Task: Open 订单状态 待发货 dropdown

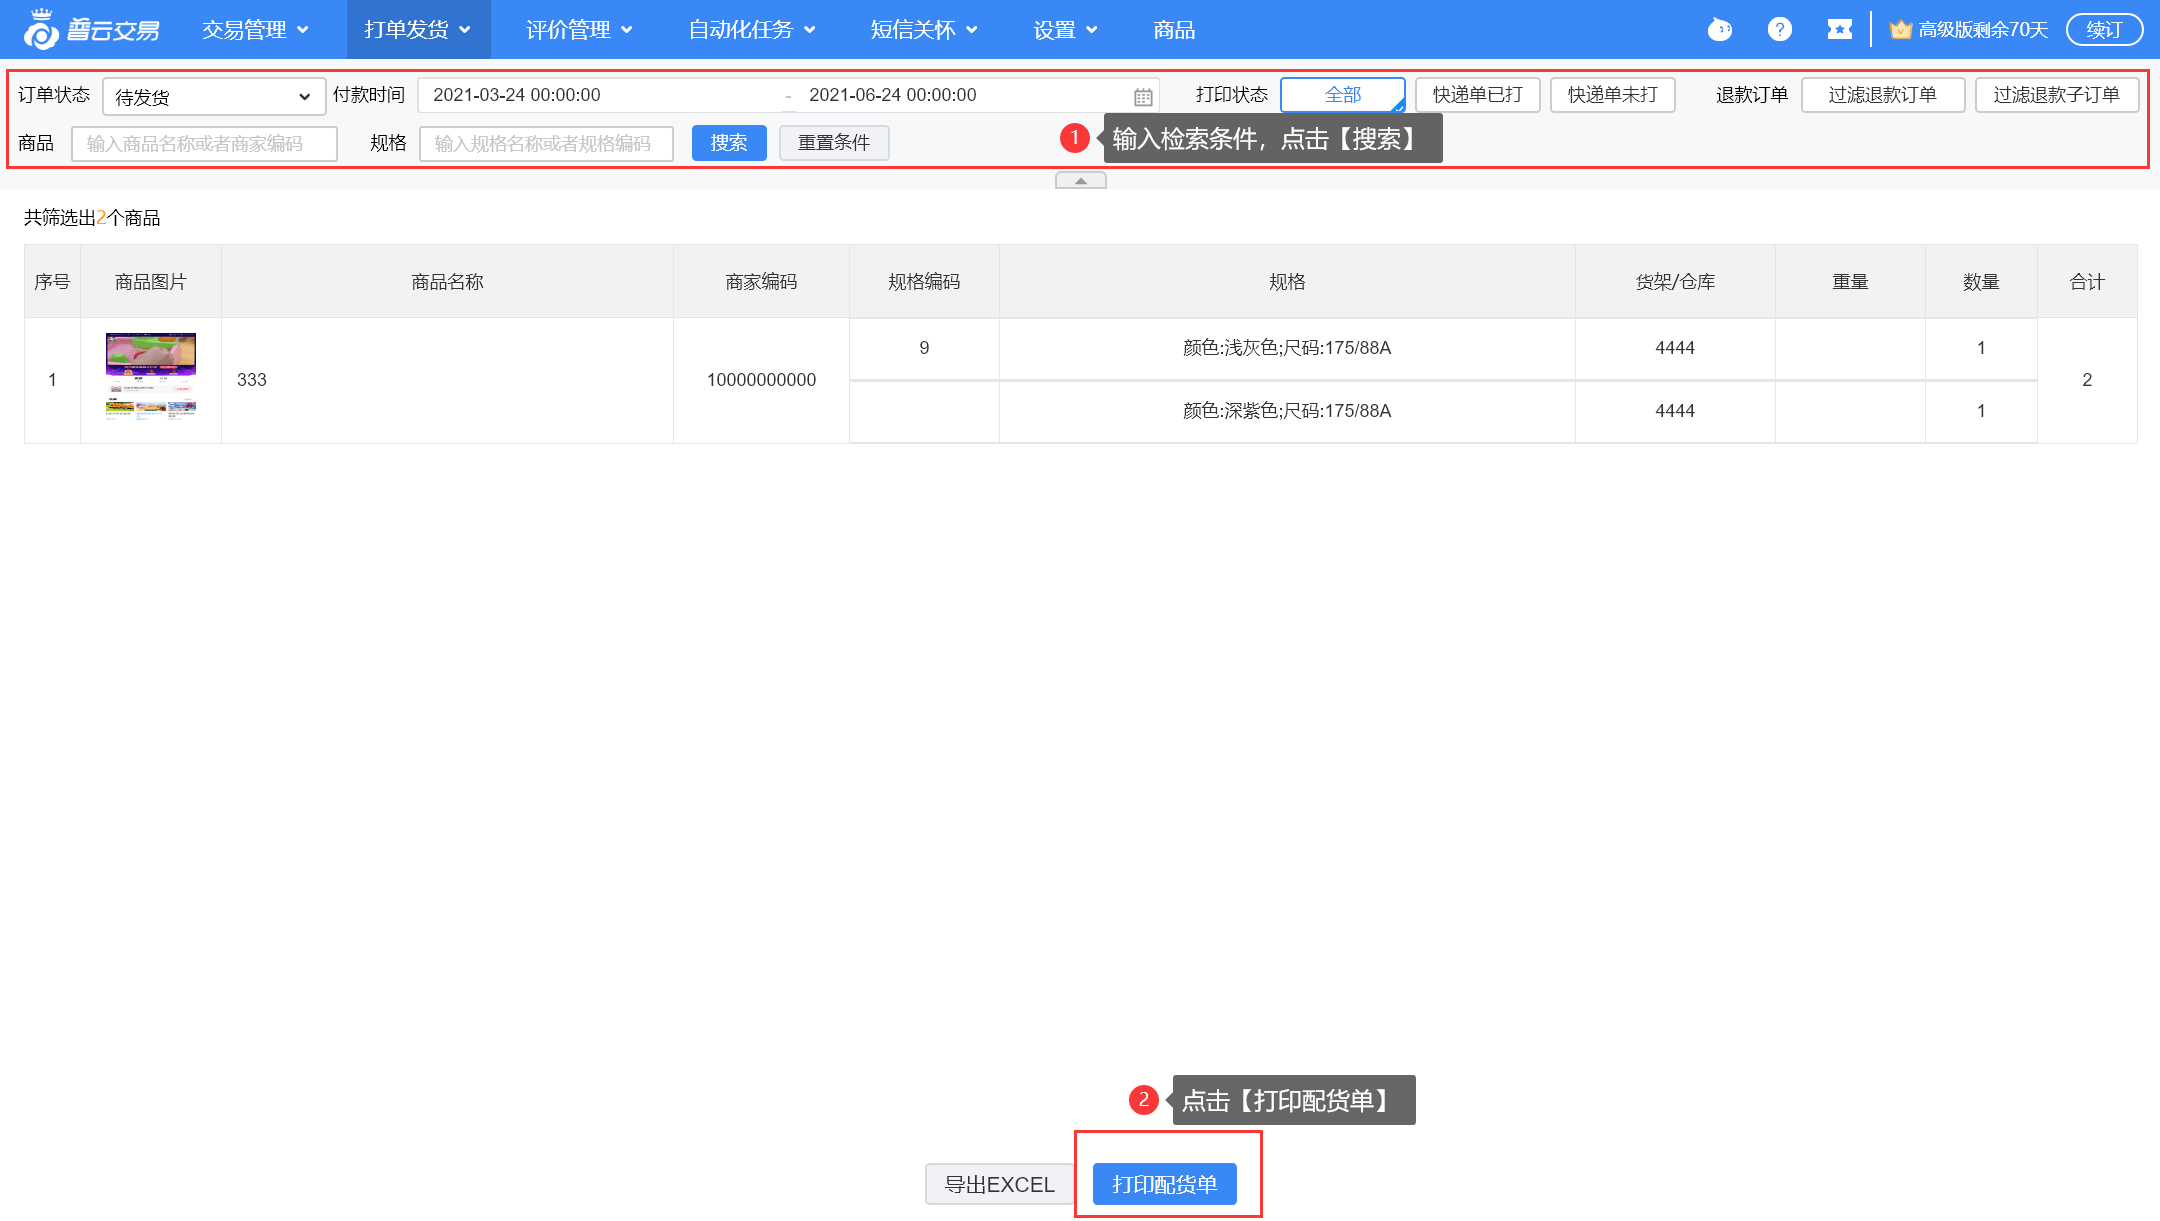Action: tap(213, 97)
